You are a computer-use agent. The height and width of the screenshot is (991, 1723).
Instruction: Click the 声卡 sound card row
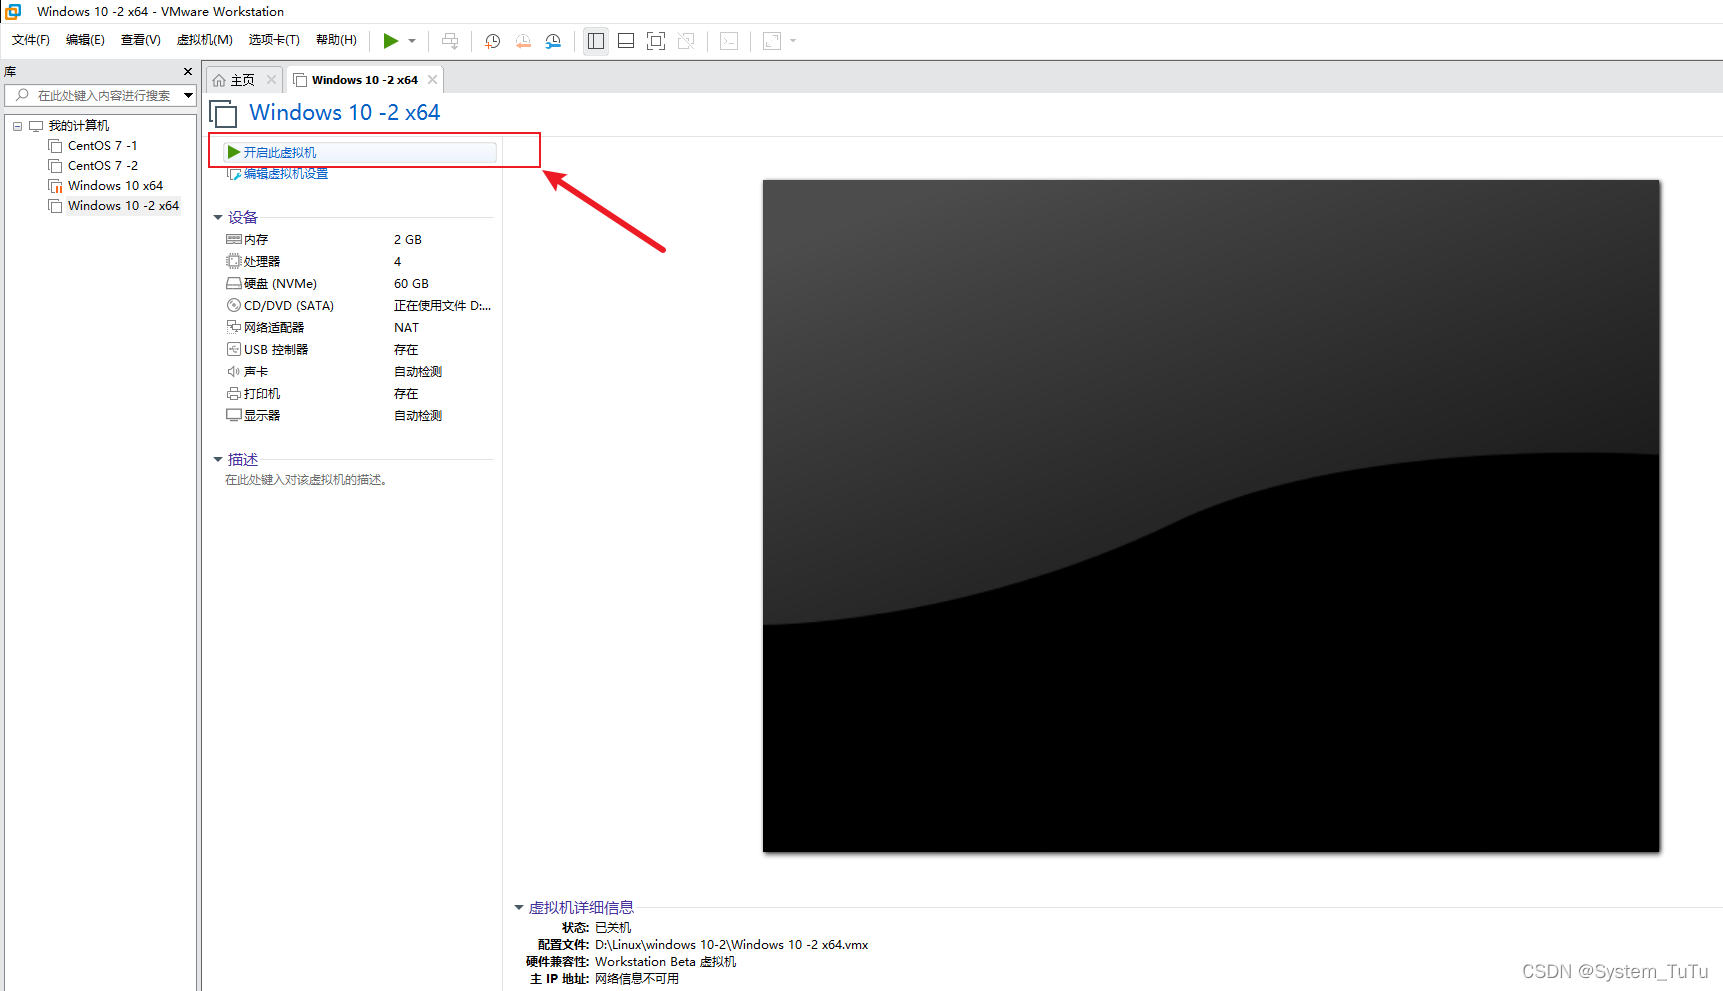coord(359,372)
